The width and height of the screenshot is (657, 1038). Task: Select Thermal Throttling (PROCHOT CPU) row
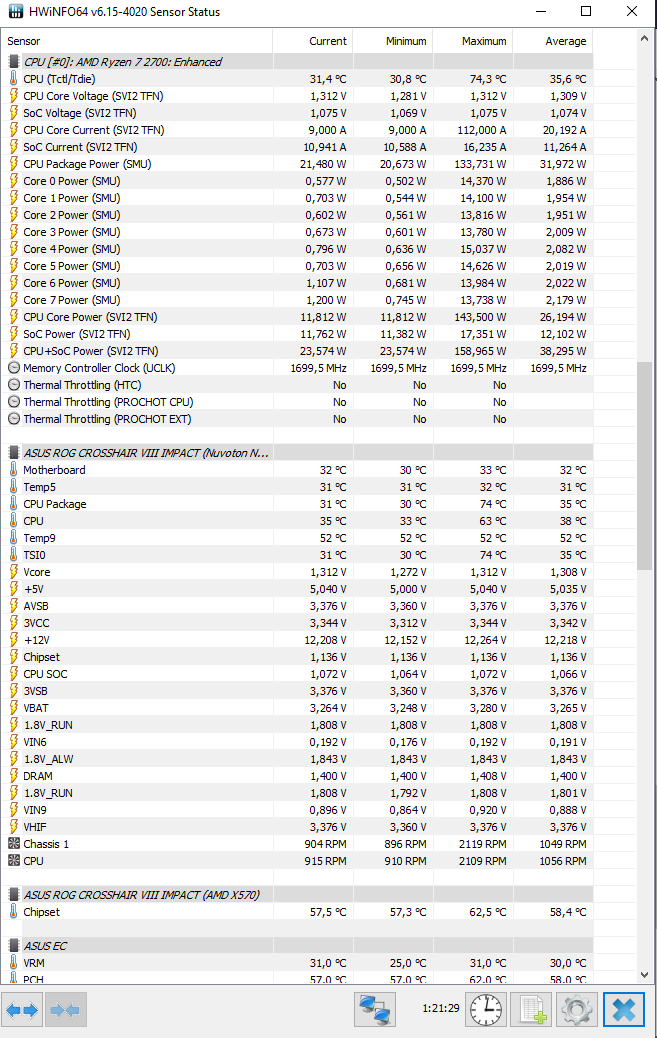(297, 402)
